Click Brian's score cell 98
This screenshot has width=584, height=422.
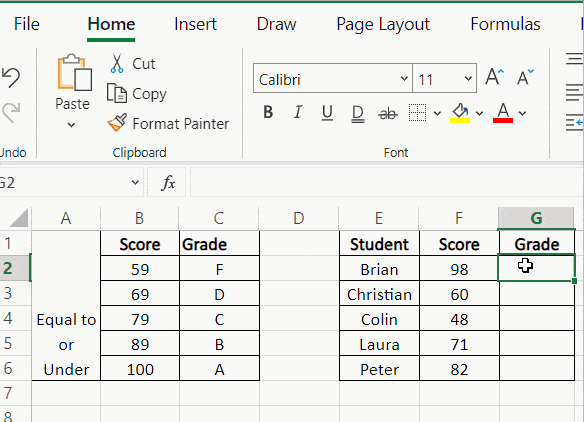(x=459, y=269)
